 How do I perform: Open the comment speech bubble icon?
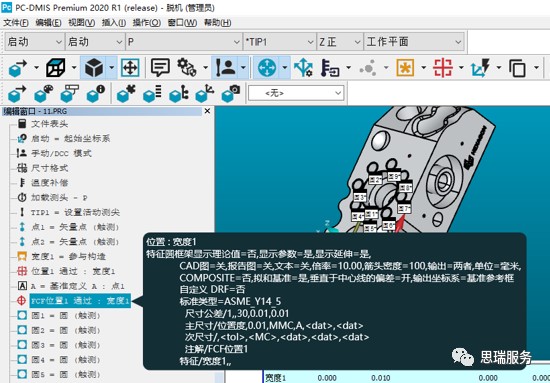click(x=160, y=67)
